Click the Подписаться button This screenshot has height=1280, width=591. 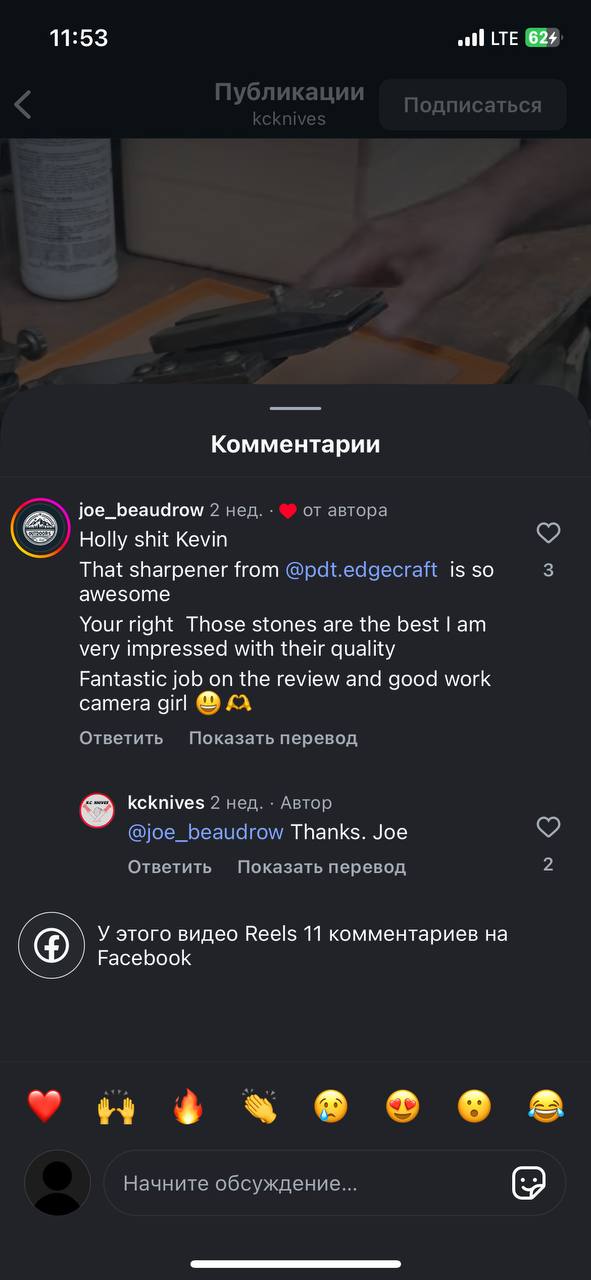pos(473,105)
